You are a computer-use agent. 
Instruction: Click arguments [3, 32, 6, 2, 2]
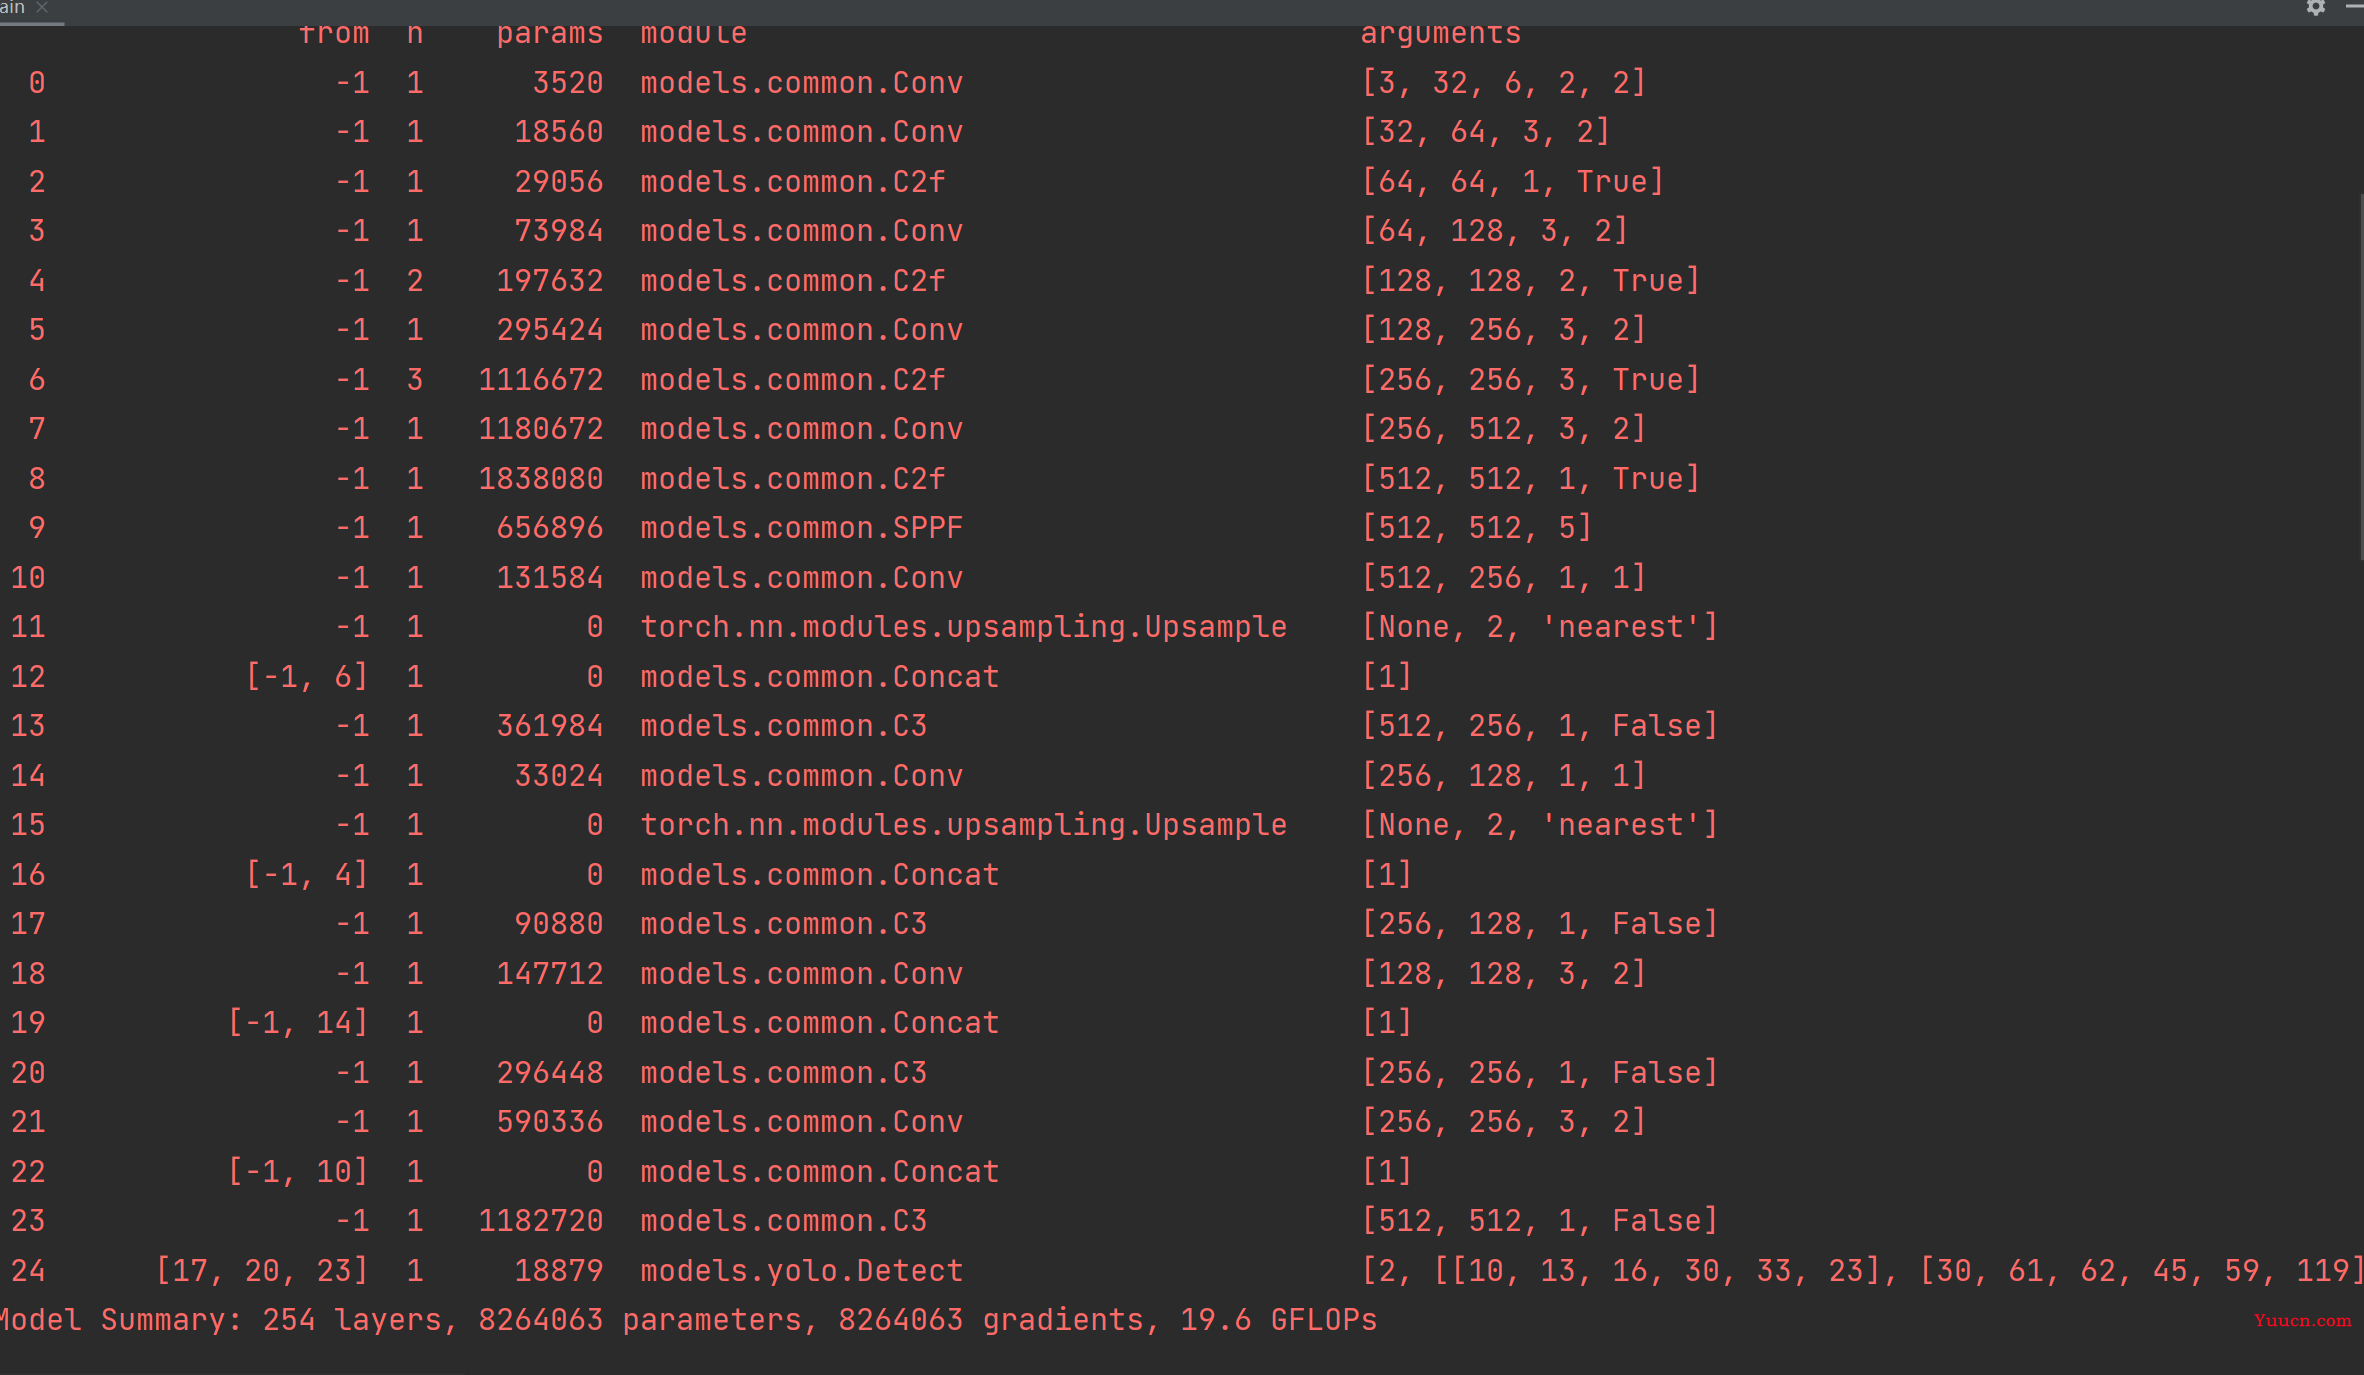(x=1503, y=83)
